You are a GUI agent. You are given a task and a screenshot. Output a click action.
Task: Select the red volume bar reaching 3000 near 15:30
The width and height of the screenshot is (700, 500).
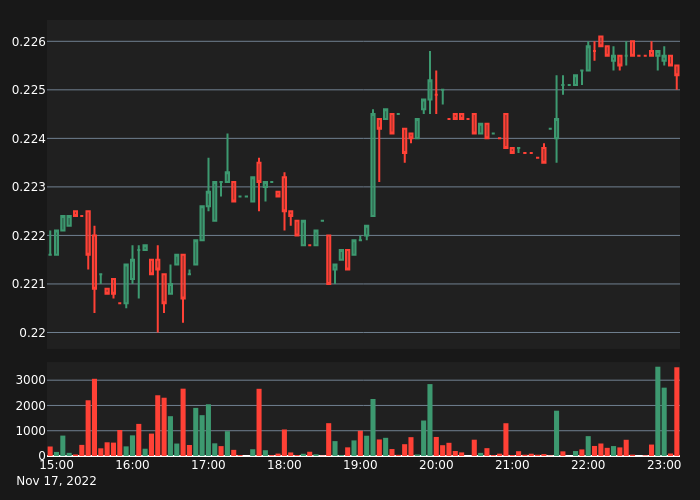tap(94, 417)
